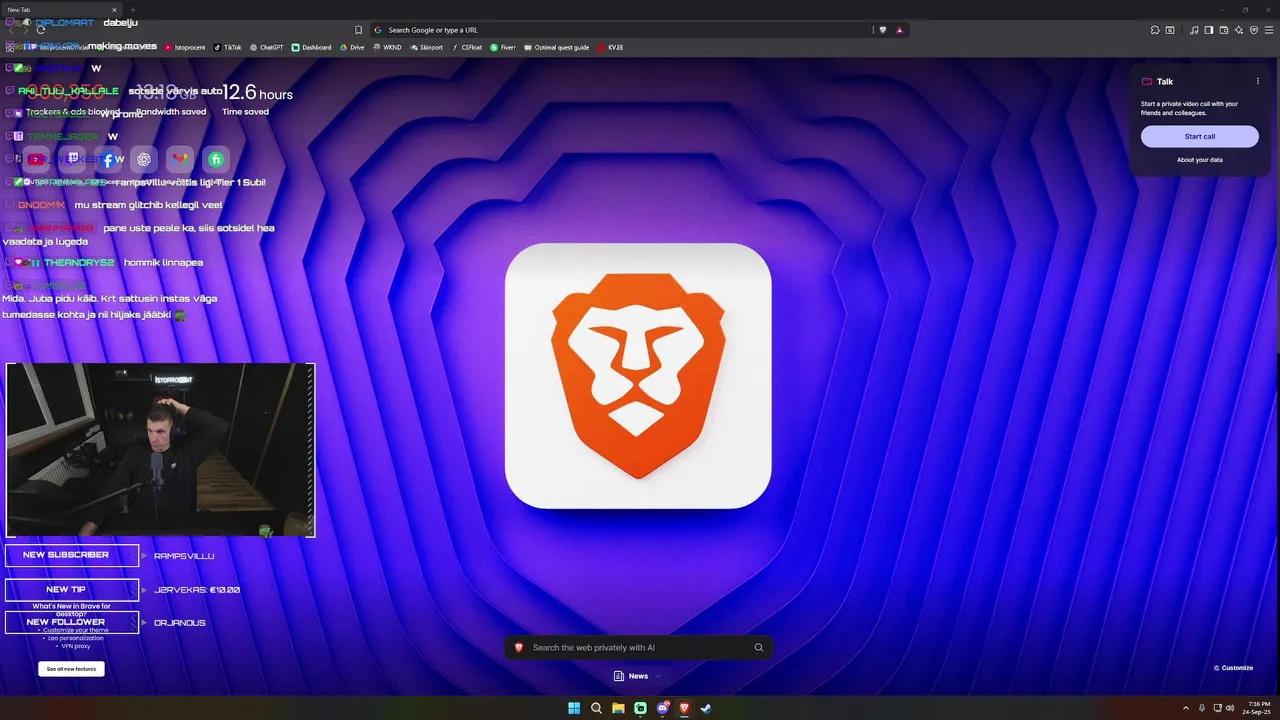The image size is (1280, 720).
Task: Click the address bar search field
Action: [620, 30]
